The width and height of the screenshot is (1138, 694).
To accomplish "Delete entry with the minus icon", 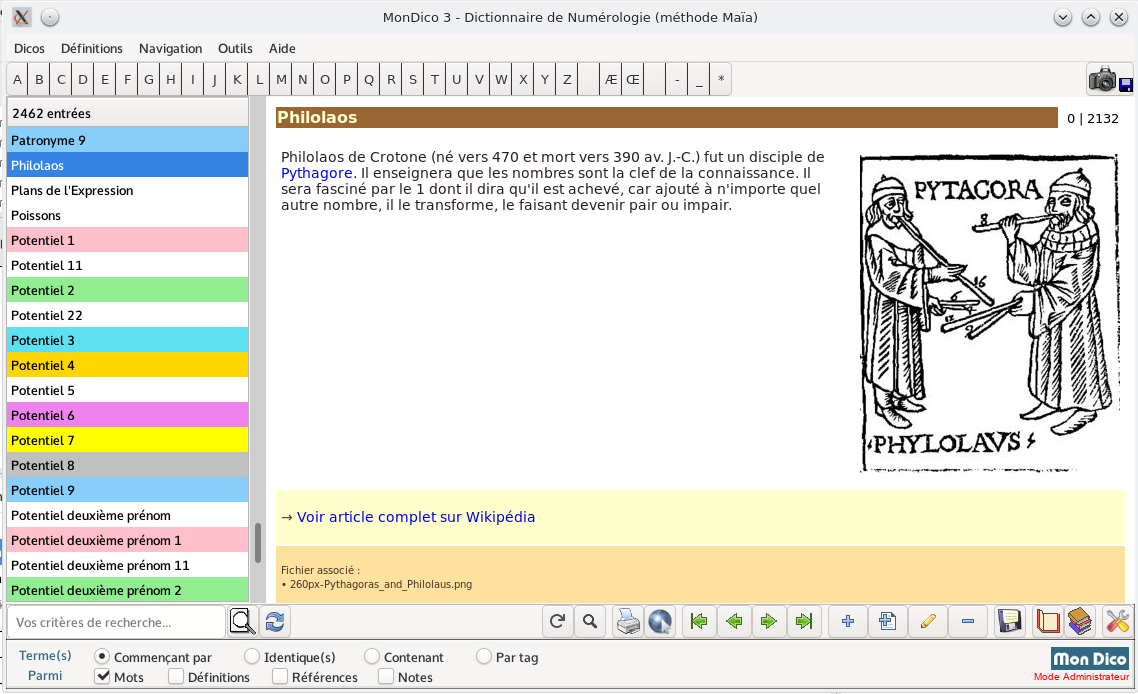I will pos(967,622).
